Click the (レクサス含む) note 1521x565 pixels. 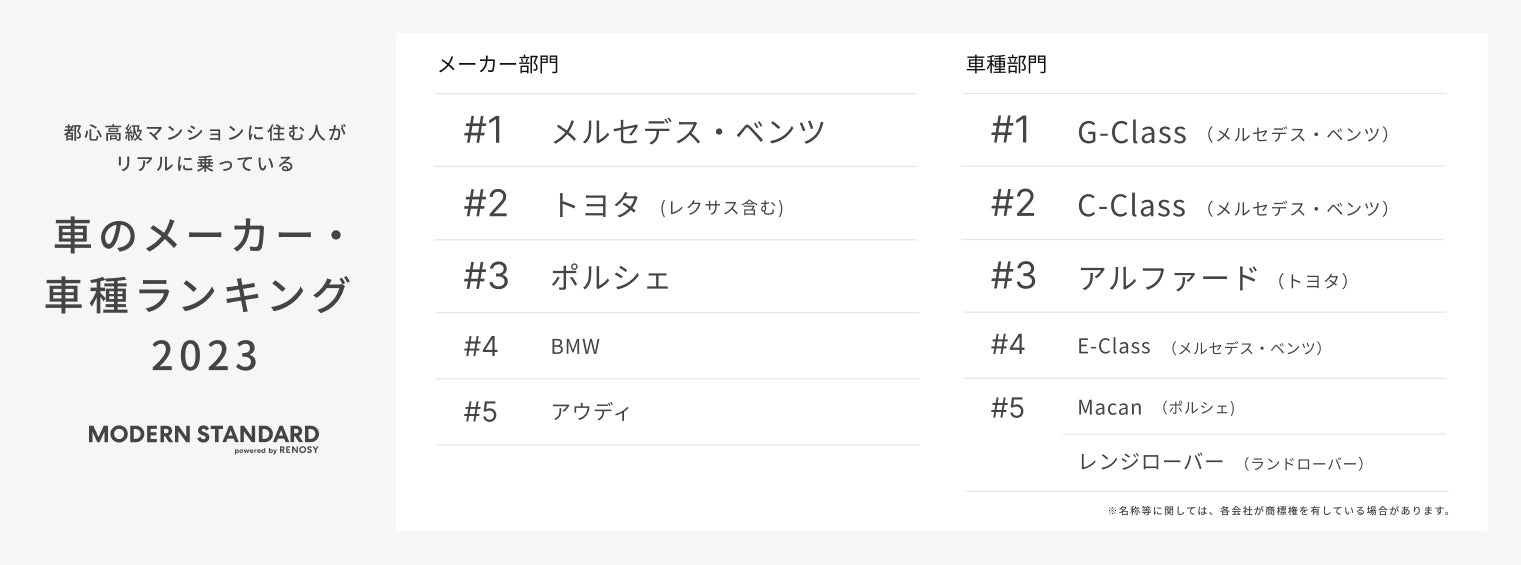click(x=722, y=208)
